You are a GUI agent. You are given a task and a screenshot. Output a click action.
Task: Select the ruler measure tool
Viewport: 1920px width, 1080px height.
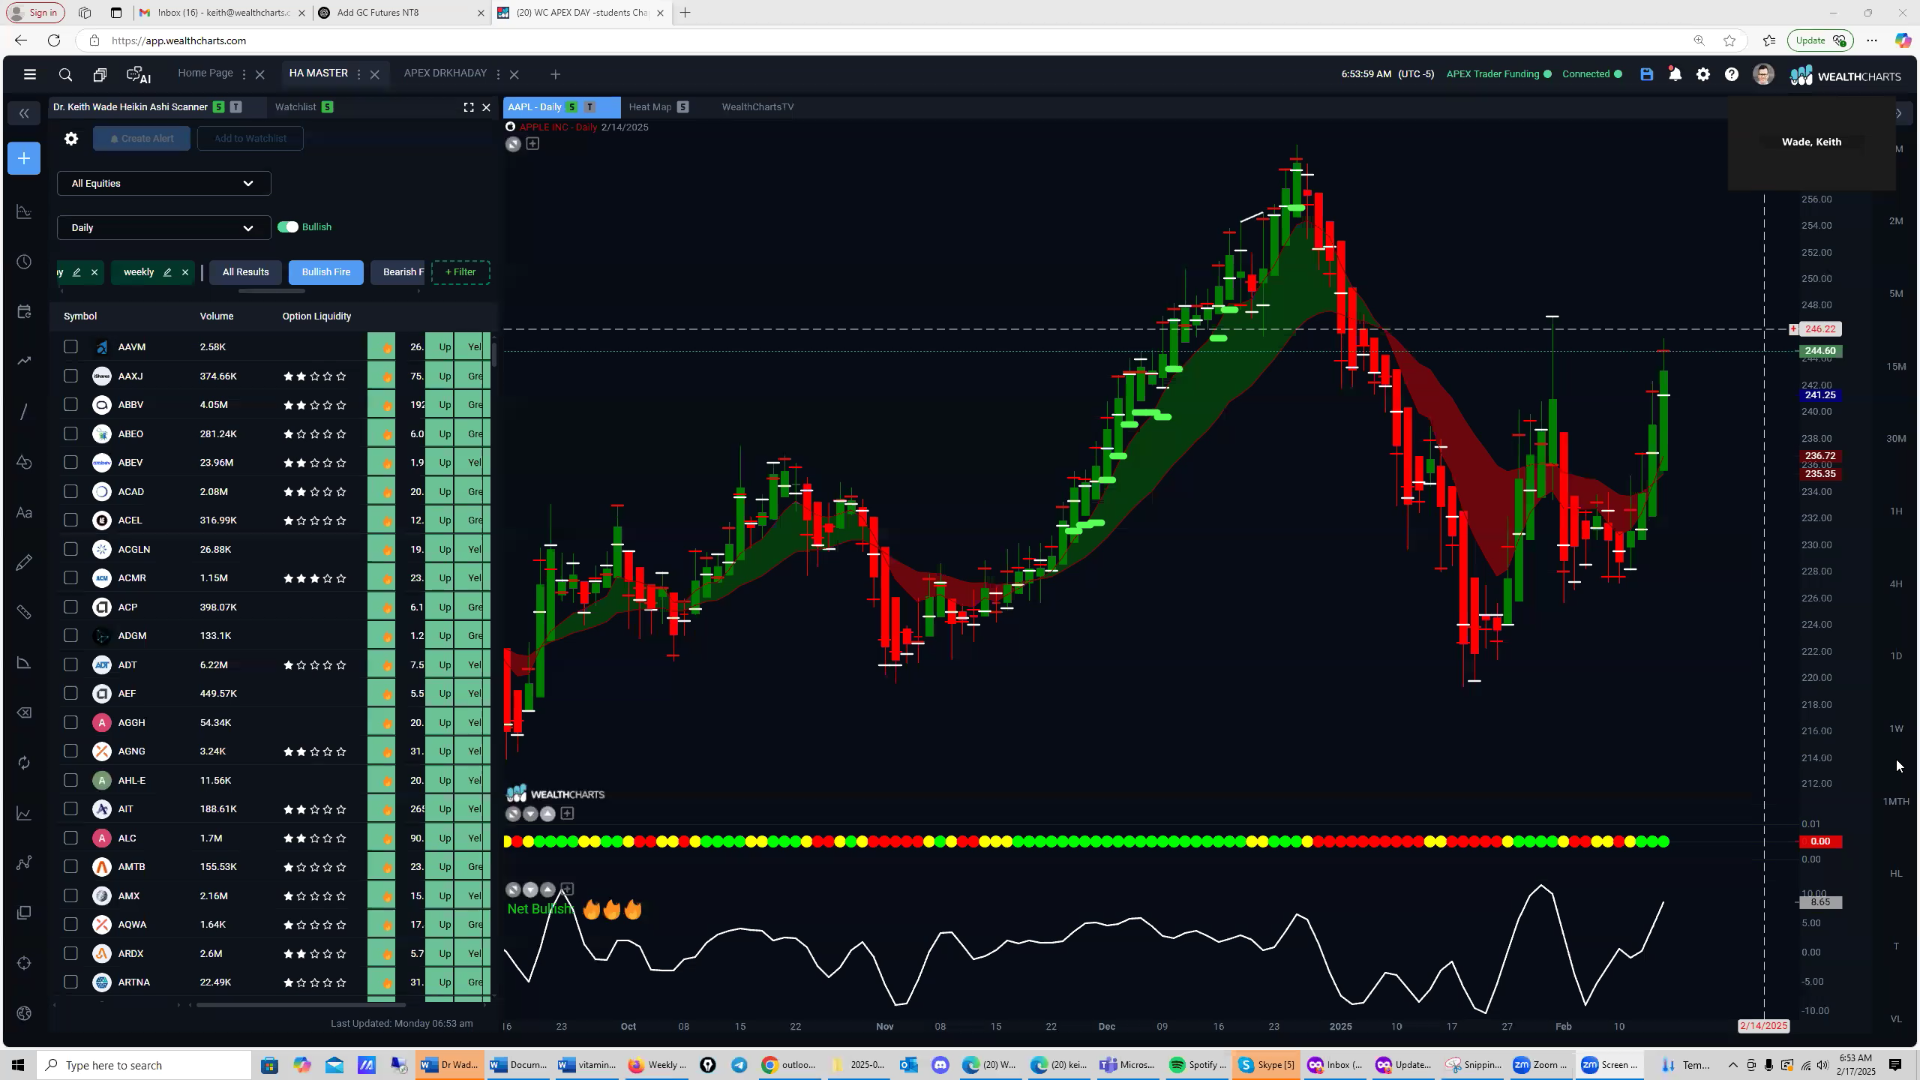(24, 612)
